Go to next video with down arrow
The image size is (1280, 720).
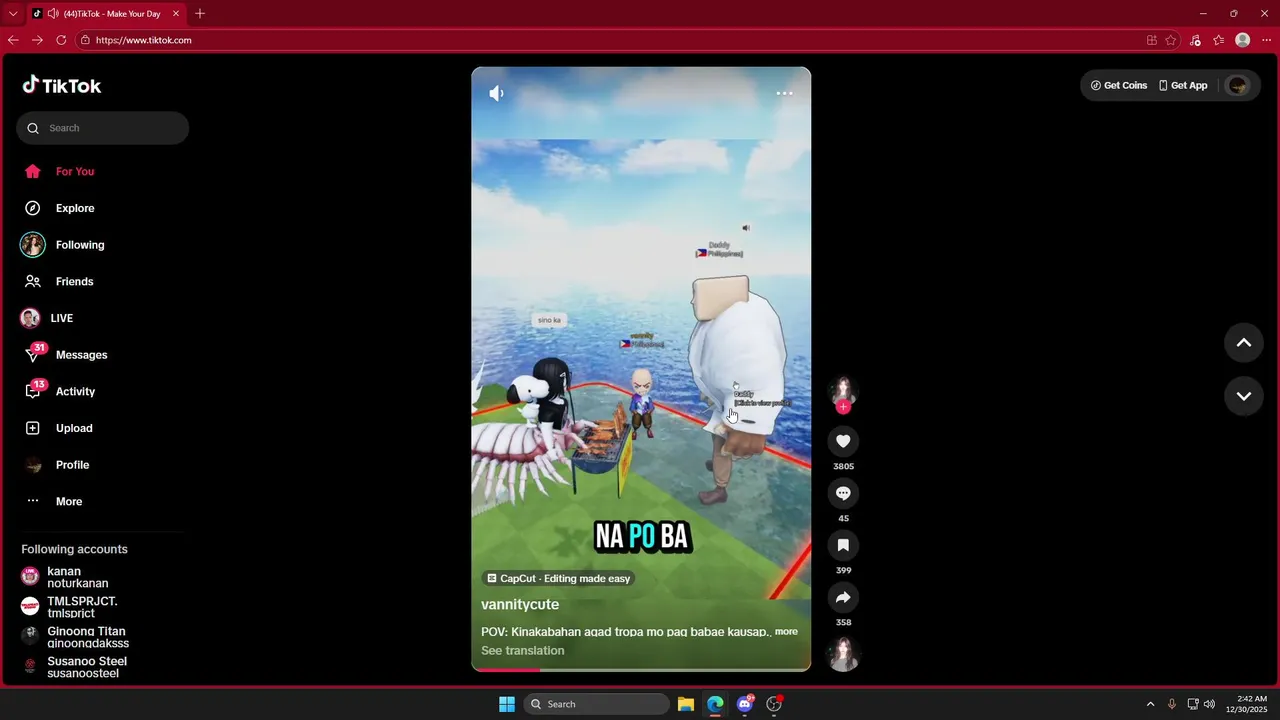pos(1244,396)
